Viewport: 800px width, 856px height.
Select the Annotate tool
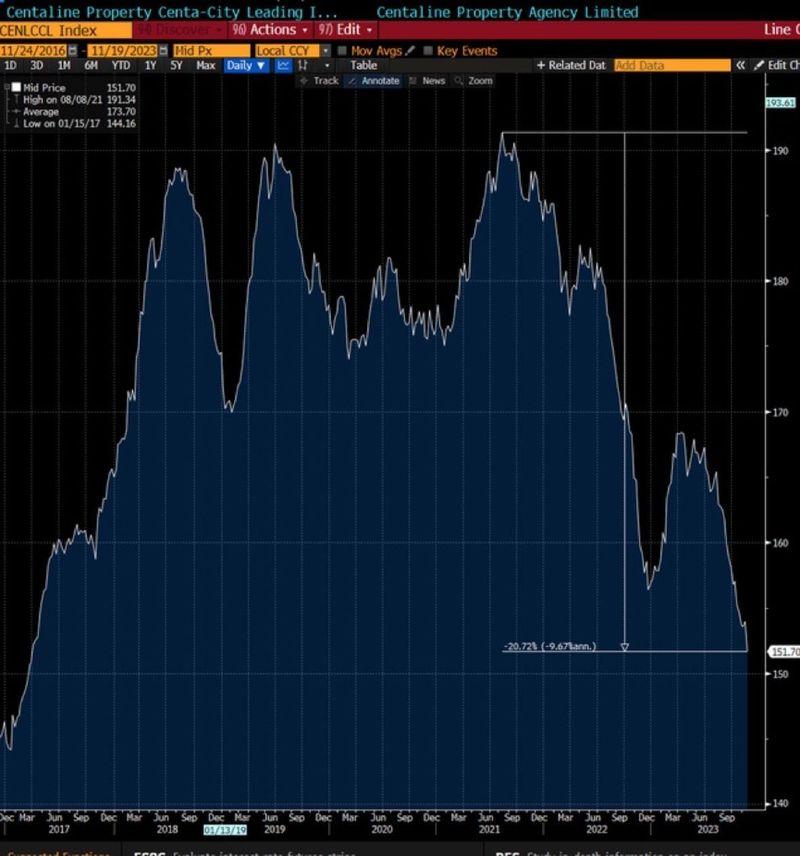[380, 81]
